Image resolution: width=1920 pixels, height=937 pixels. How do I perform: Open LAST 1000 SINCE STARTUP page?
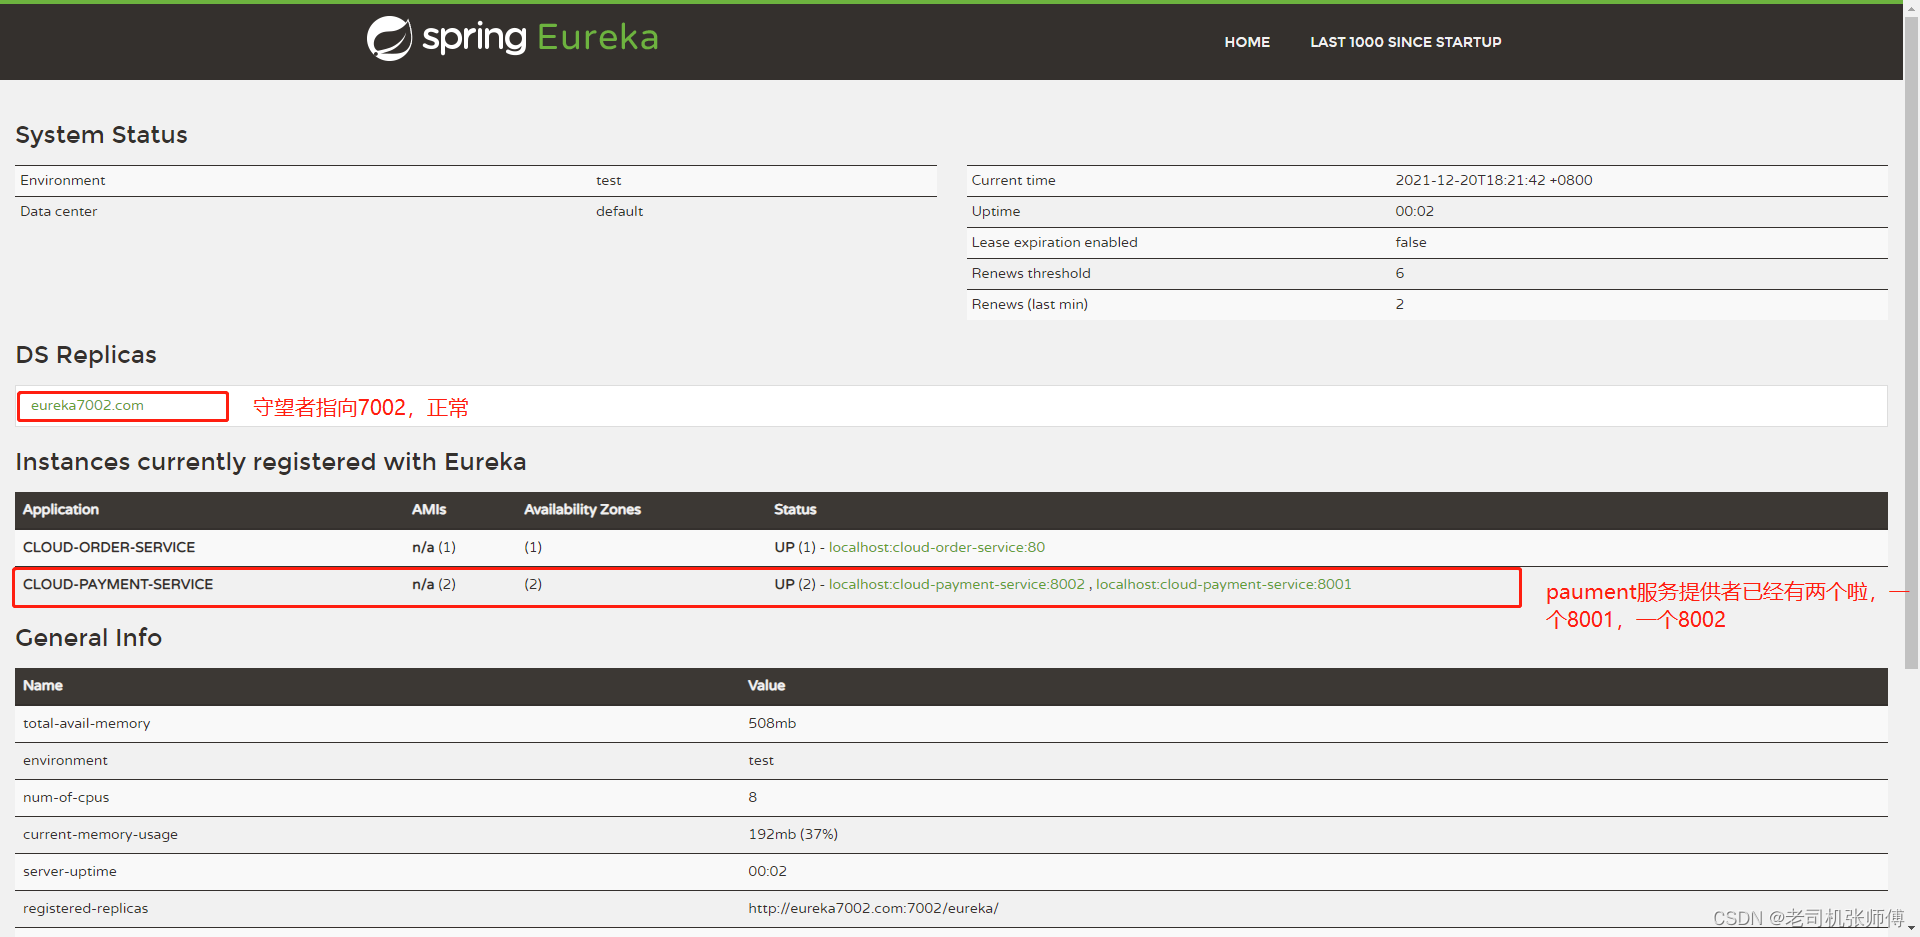(1405, 42)
